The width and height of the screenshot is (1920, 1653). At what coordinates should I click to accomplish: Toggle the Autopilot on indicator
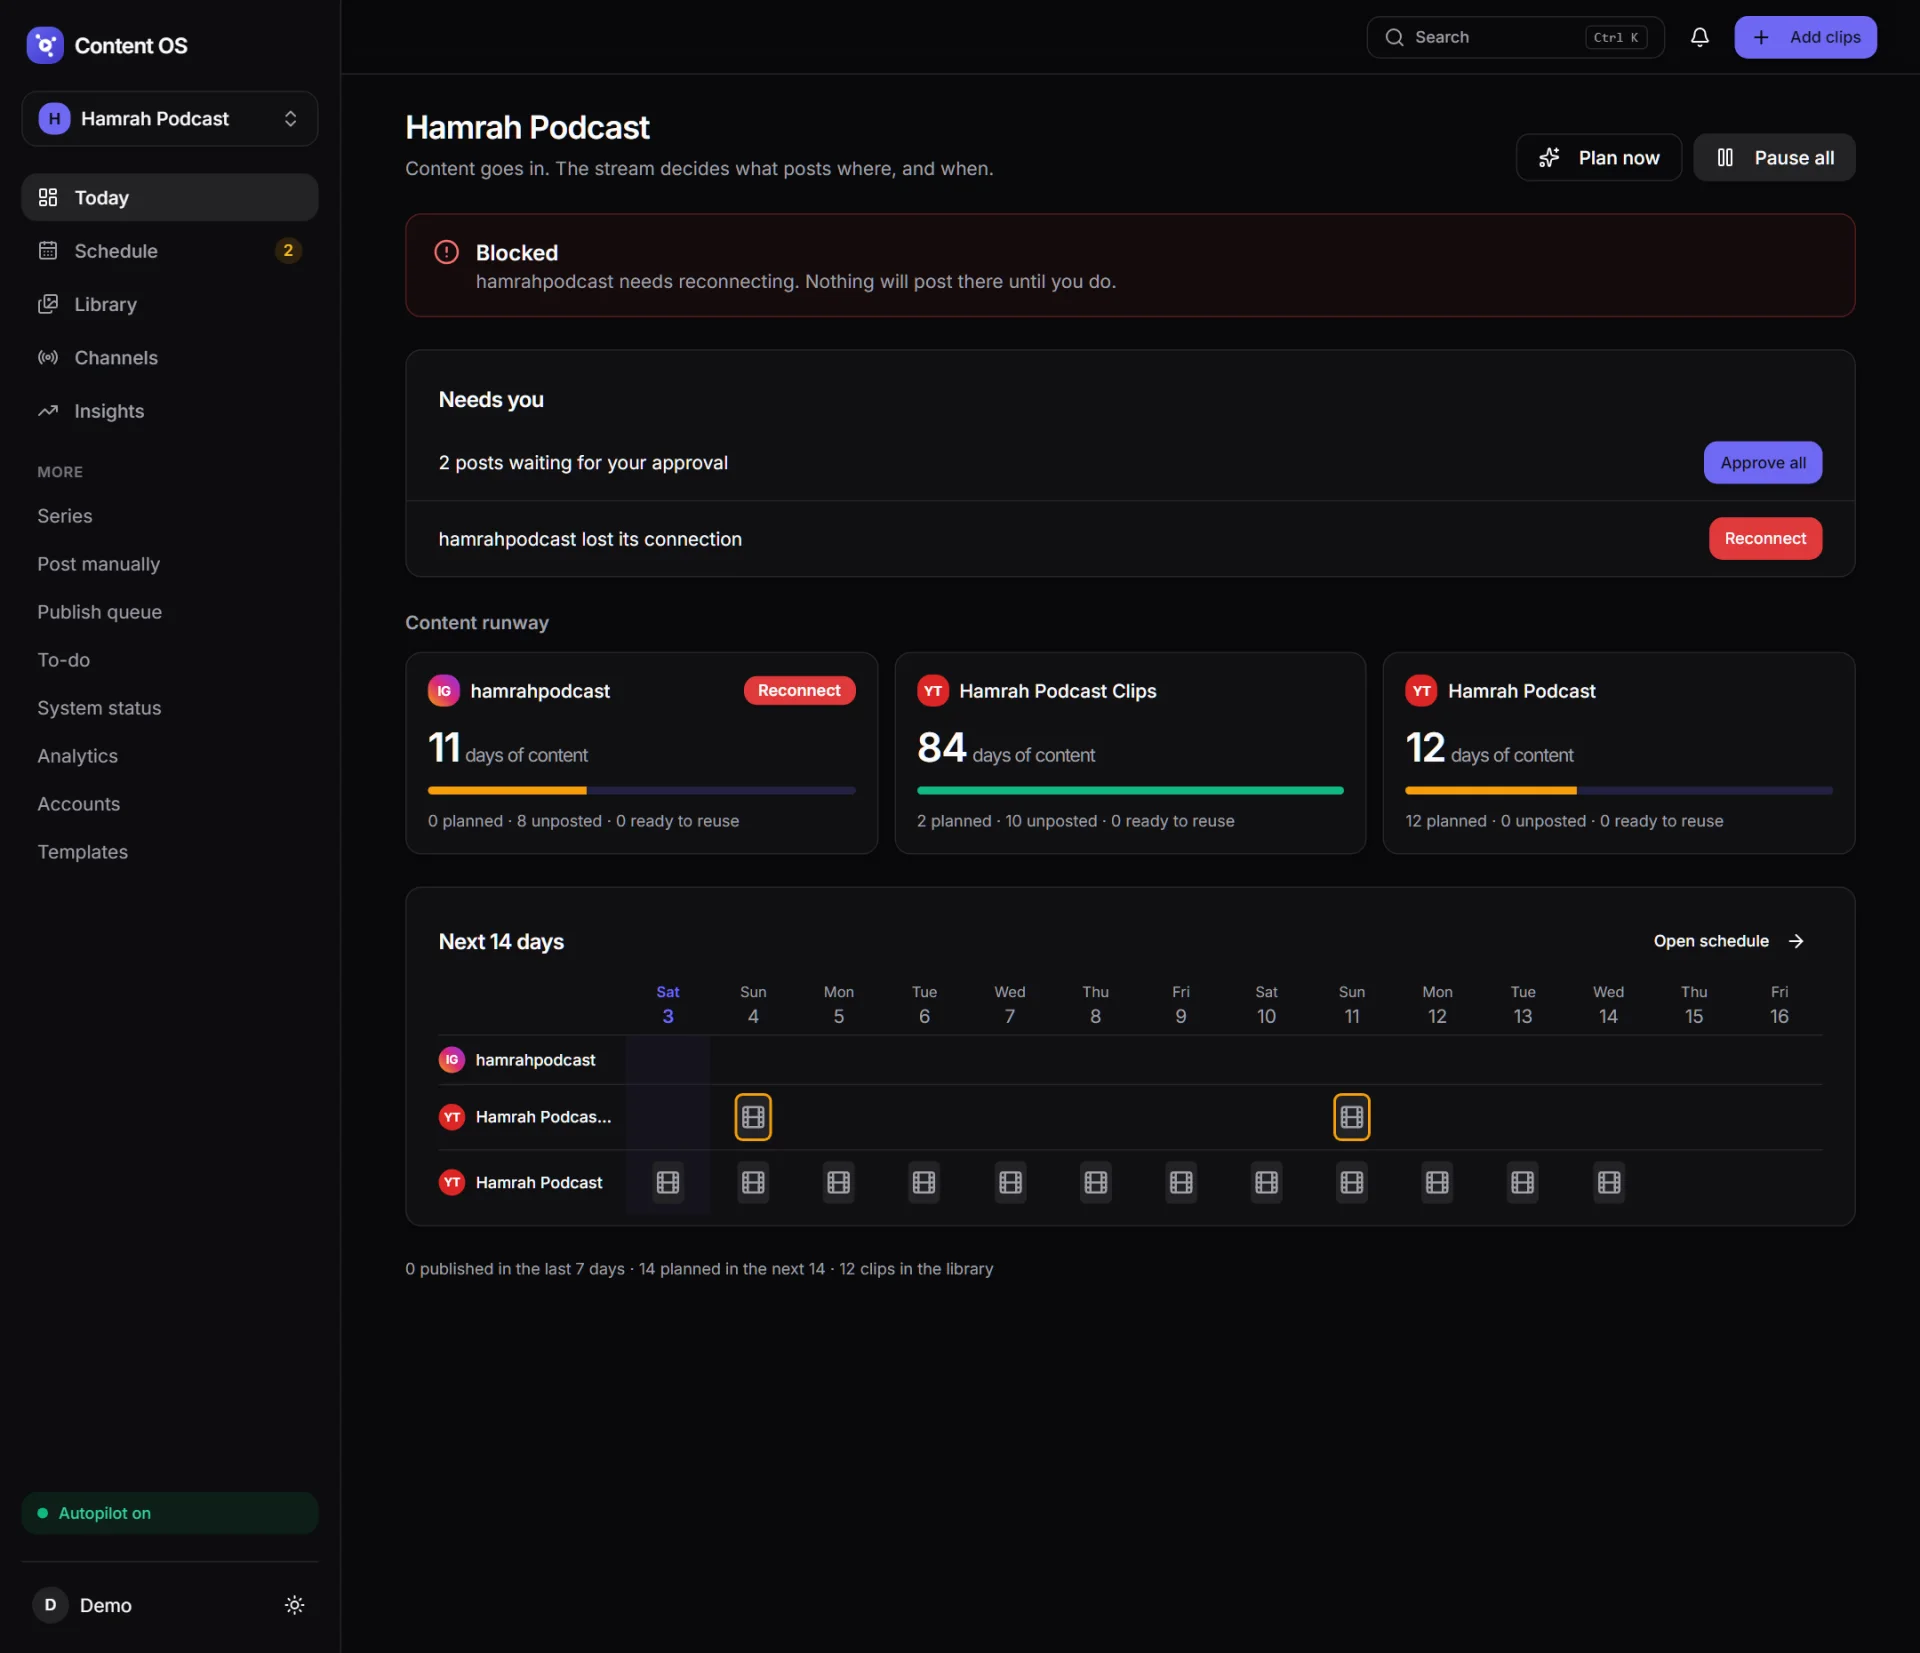(x=170, y=1513)
